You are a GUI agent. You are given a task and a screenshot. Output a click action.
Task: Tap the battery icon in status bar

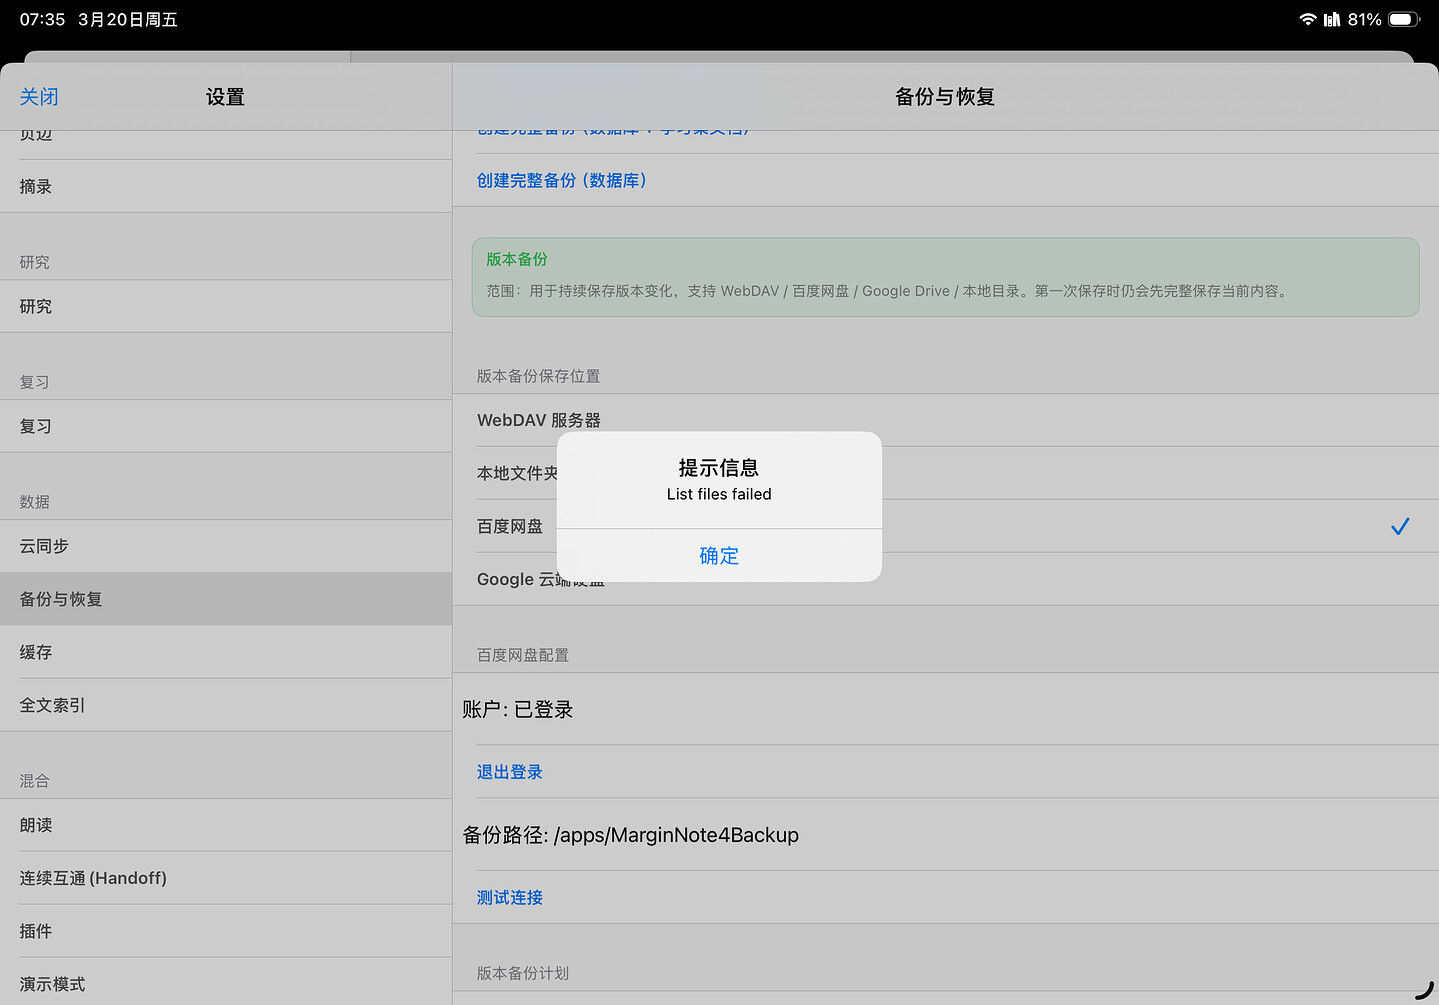[x=1403, y=19]
